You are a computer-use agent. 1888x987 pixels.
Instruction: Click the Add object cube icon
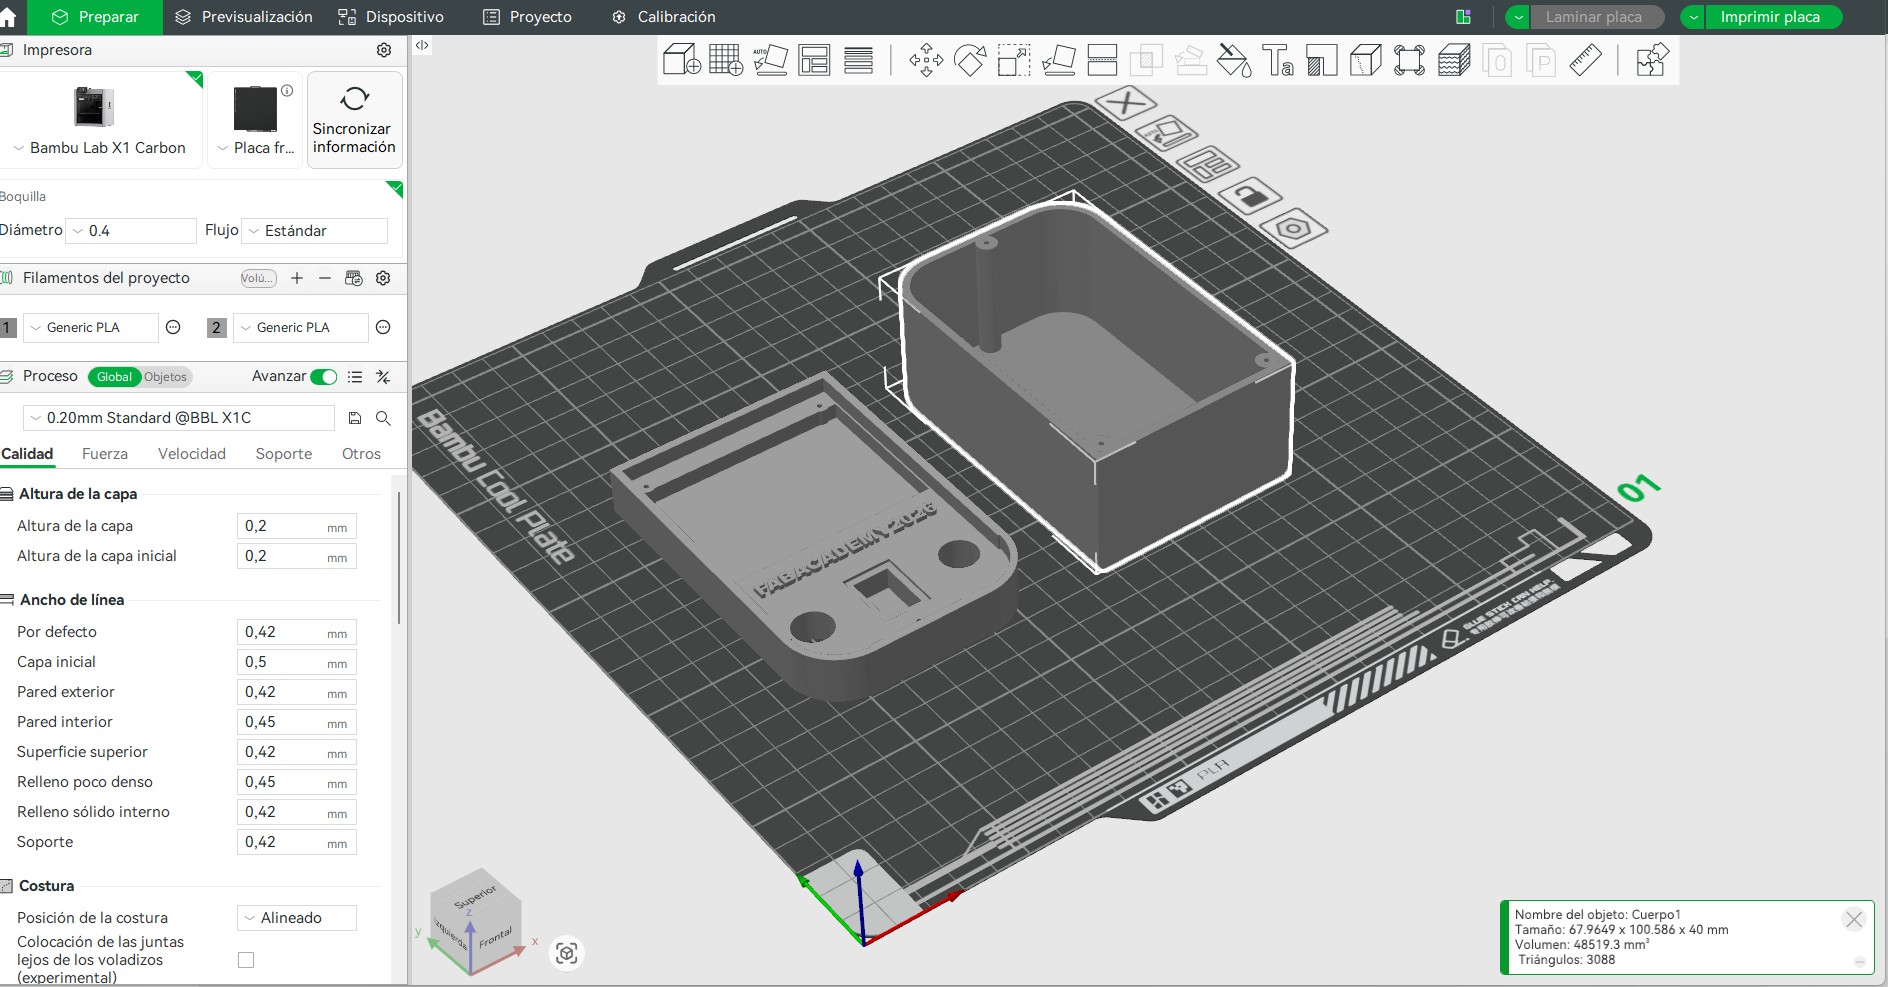tap(681, 60)
